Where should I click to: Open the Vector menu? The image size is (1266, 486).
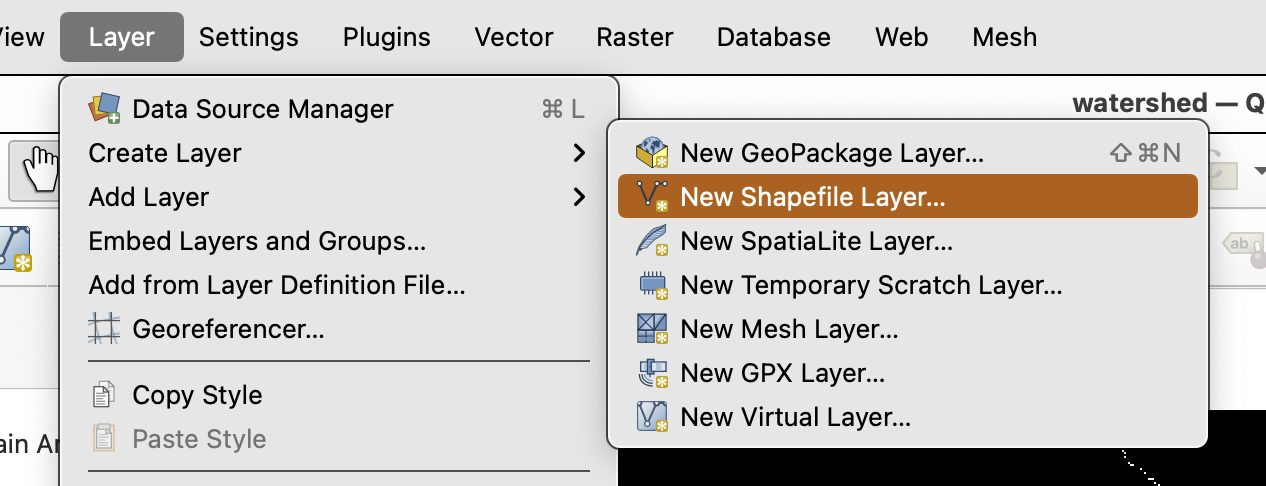514,38
